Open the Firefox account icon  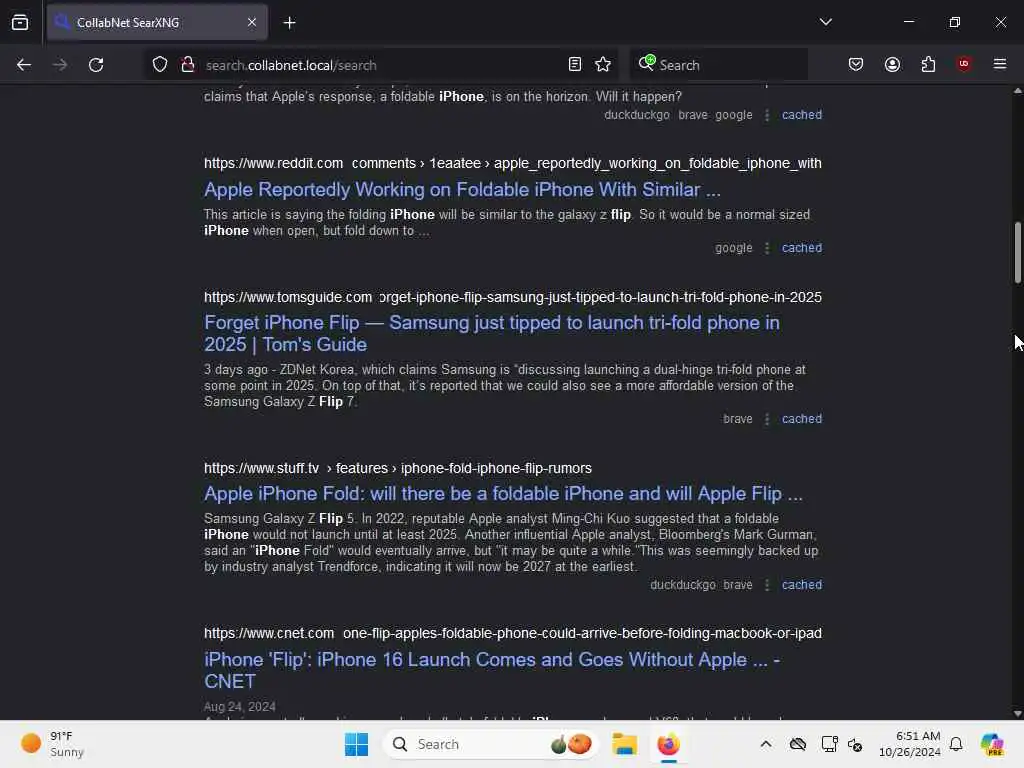click(892, 64)
